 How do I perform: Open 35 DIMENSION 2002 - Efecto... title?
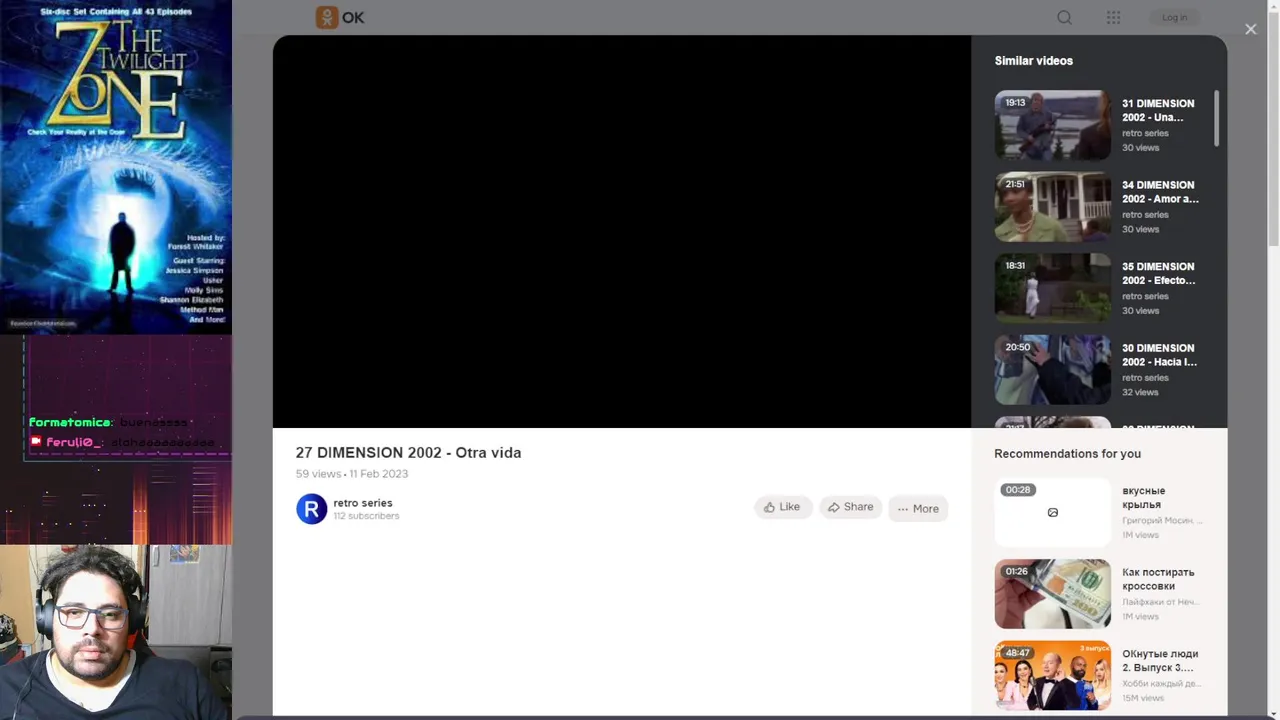tap(1159, 273)
